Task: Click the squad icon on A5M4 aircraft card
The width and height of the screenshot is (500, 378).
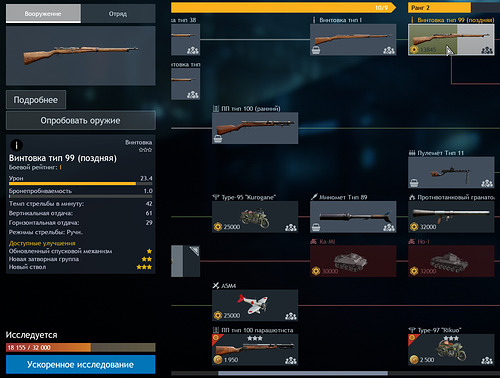Action: pos(291,316)
